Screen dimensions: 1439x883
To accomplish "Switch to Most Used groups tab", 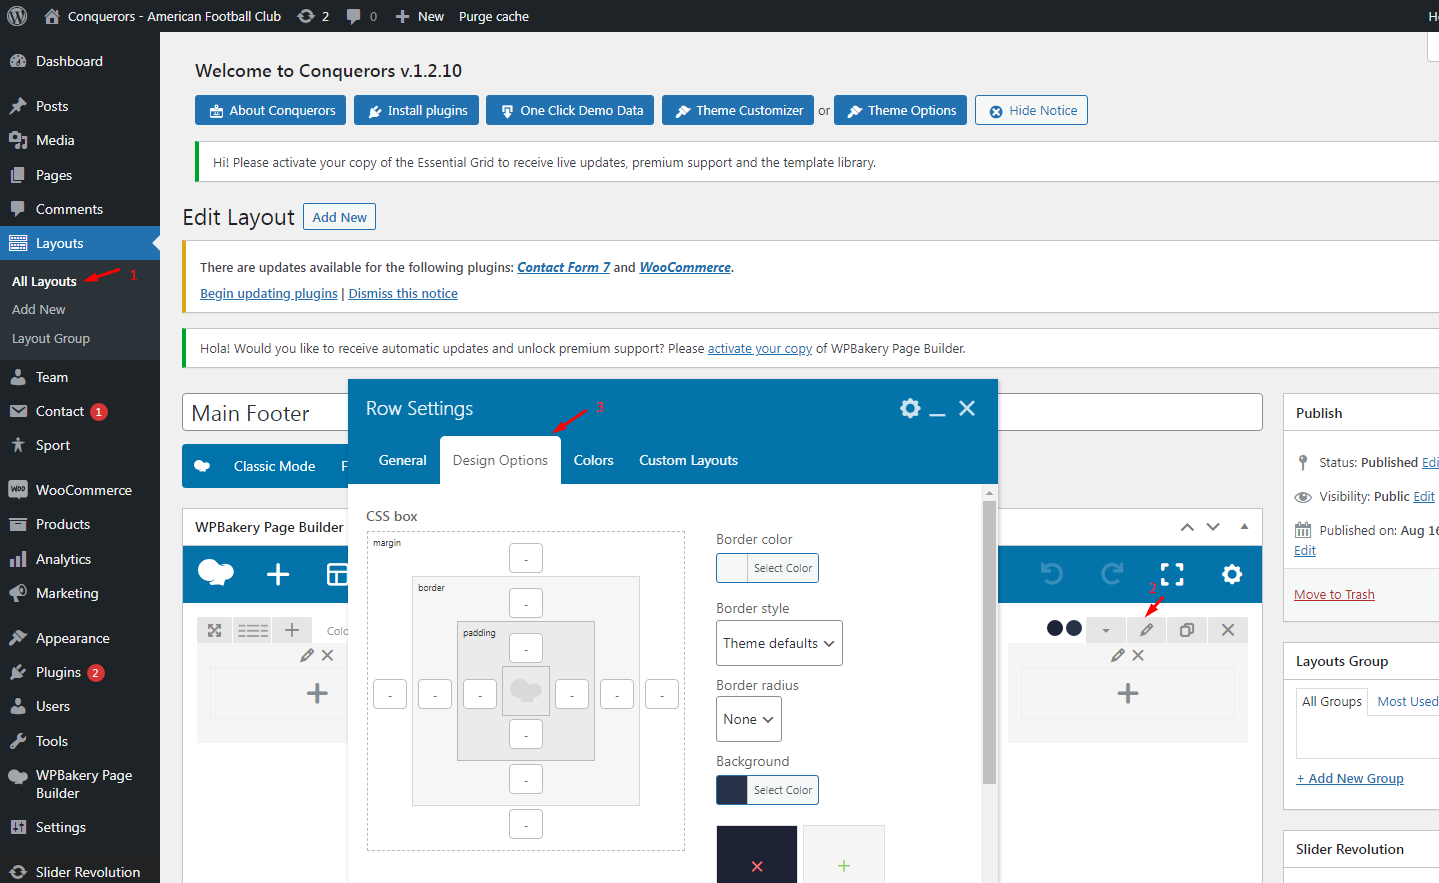I will coord(1408,702).
